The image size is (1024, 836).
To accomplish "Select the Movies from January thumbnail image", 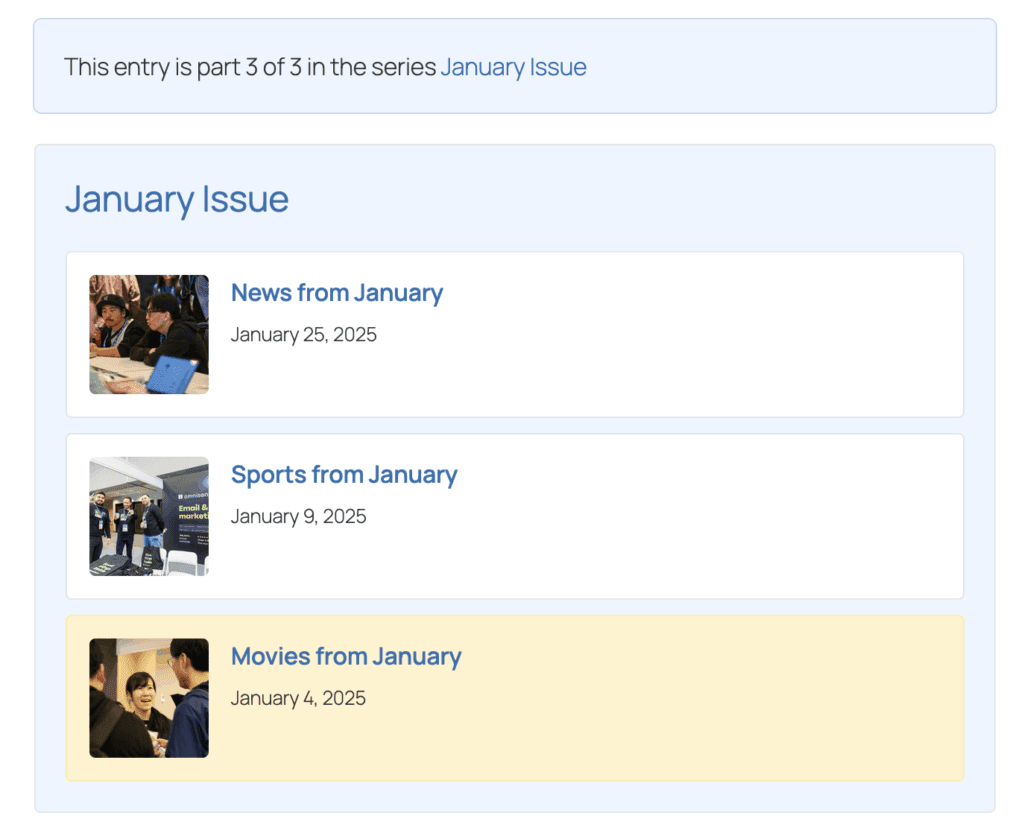I will click(148, 697).
